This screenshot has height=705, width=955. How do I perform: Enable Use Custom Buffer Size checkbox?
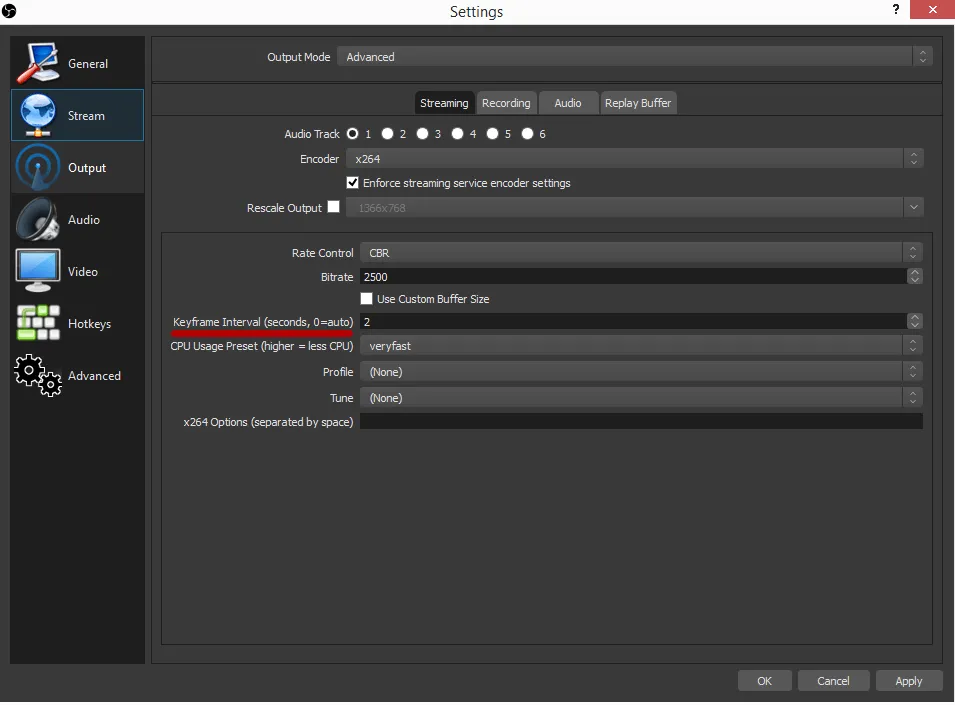pyautogui.click(x=366, y=299)
